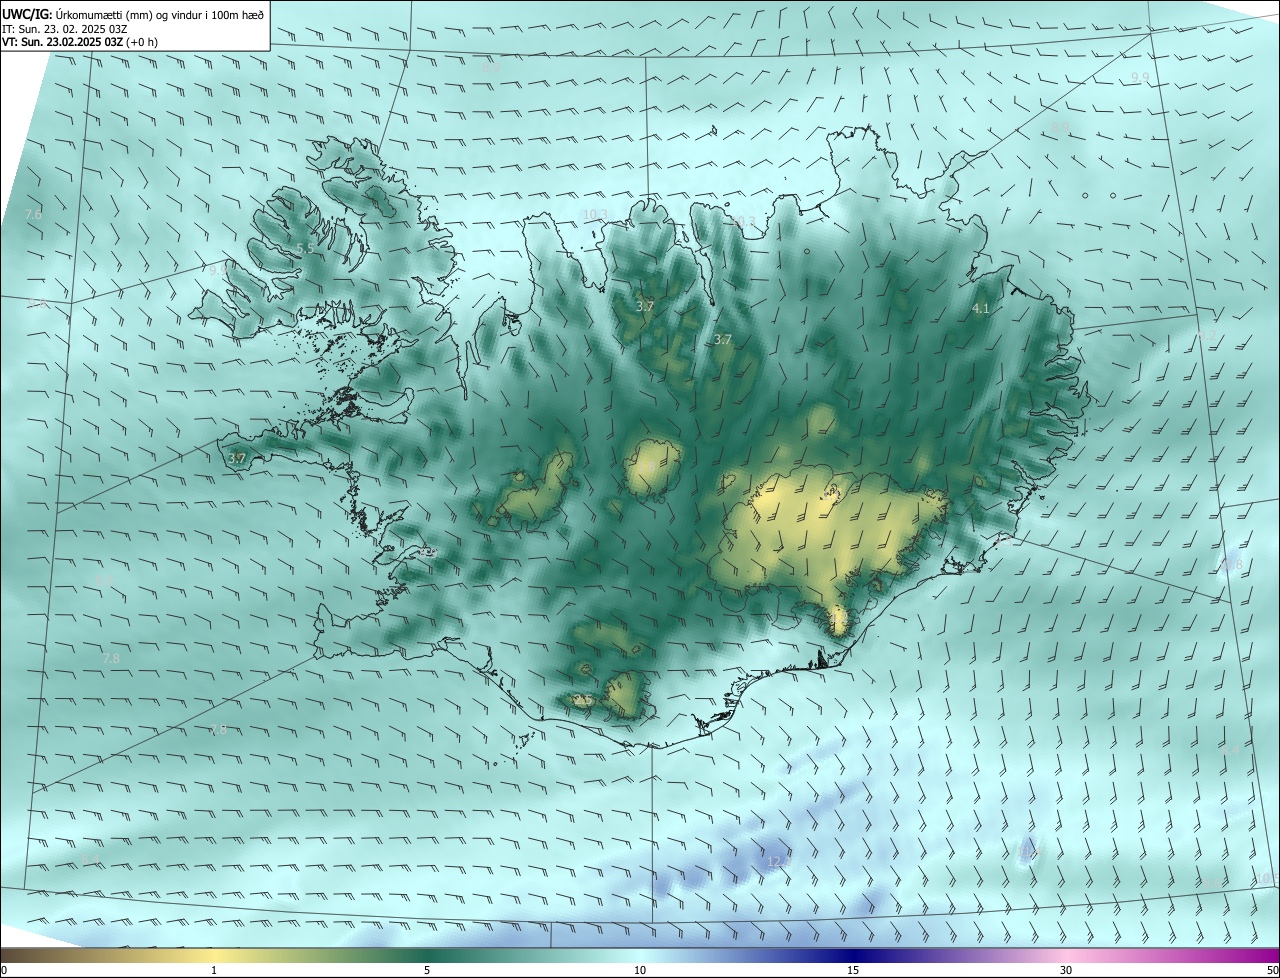Click the 50 tick on the color scale

(x=1272, y=970)
